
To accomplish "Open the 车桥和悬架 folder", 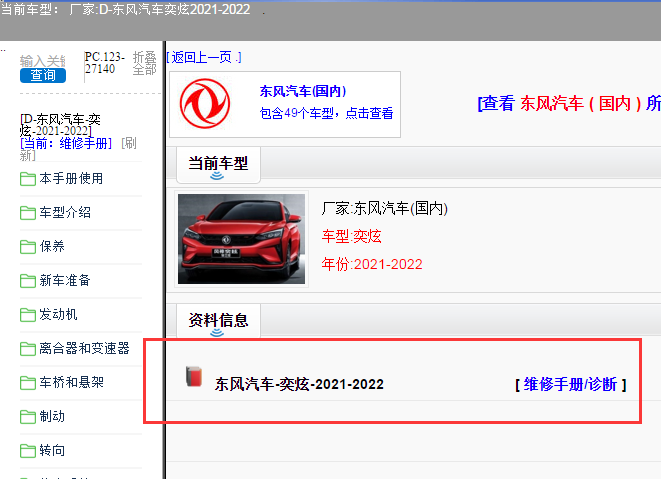I will click(71, 382).
